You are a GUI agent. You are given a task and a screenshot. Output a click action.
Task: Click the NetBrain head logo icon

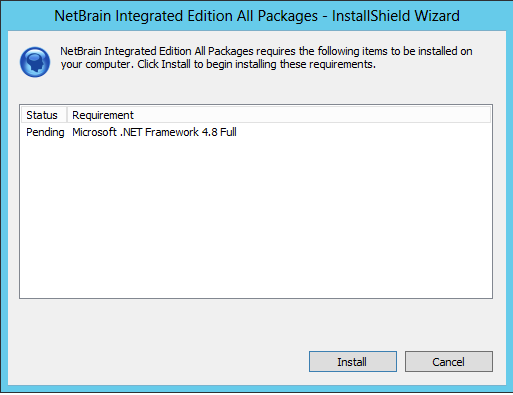coord(35,62)
